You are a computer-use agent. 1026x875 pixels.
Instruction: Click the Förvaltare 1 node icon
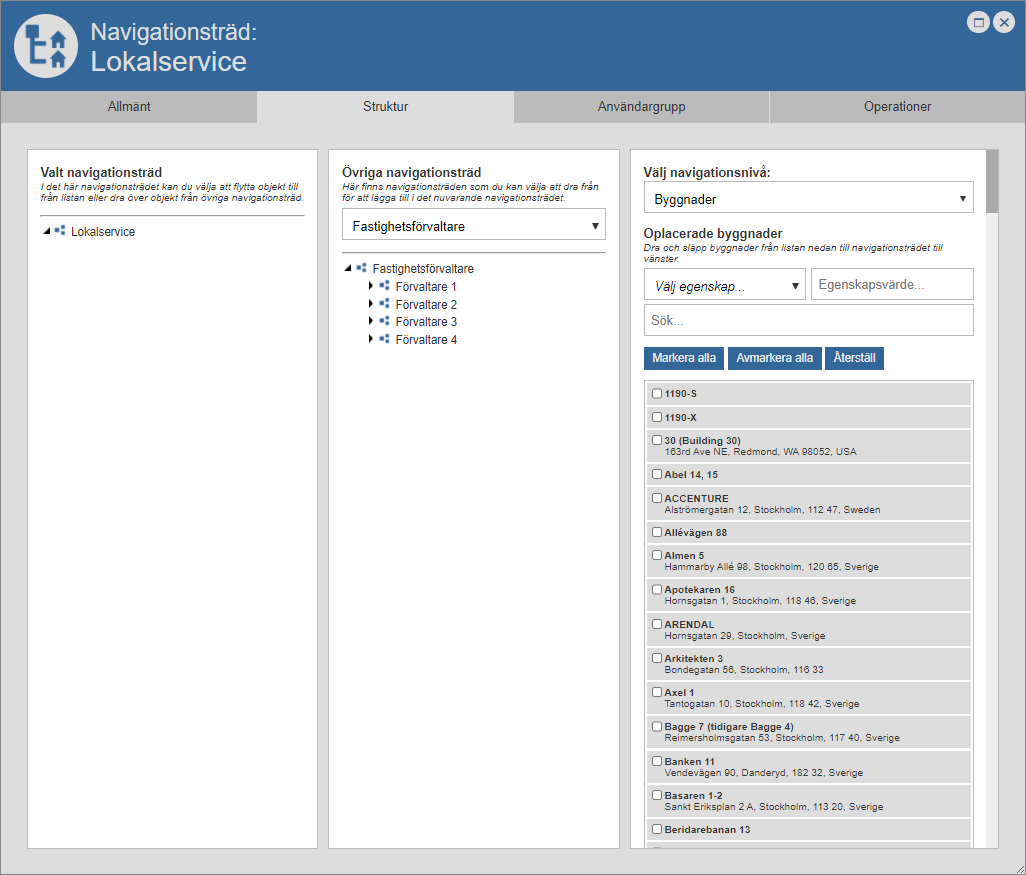coord(384,286)
